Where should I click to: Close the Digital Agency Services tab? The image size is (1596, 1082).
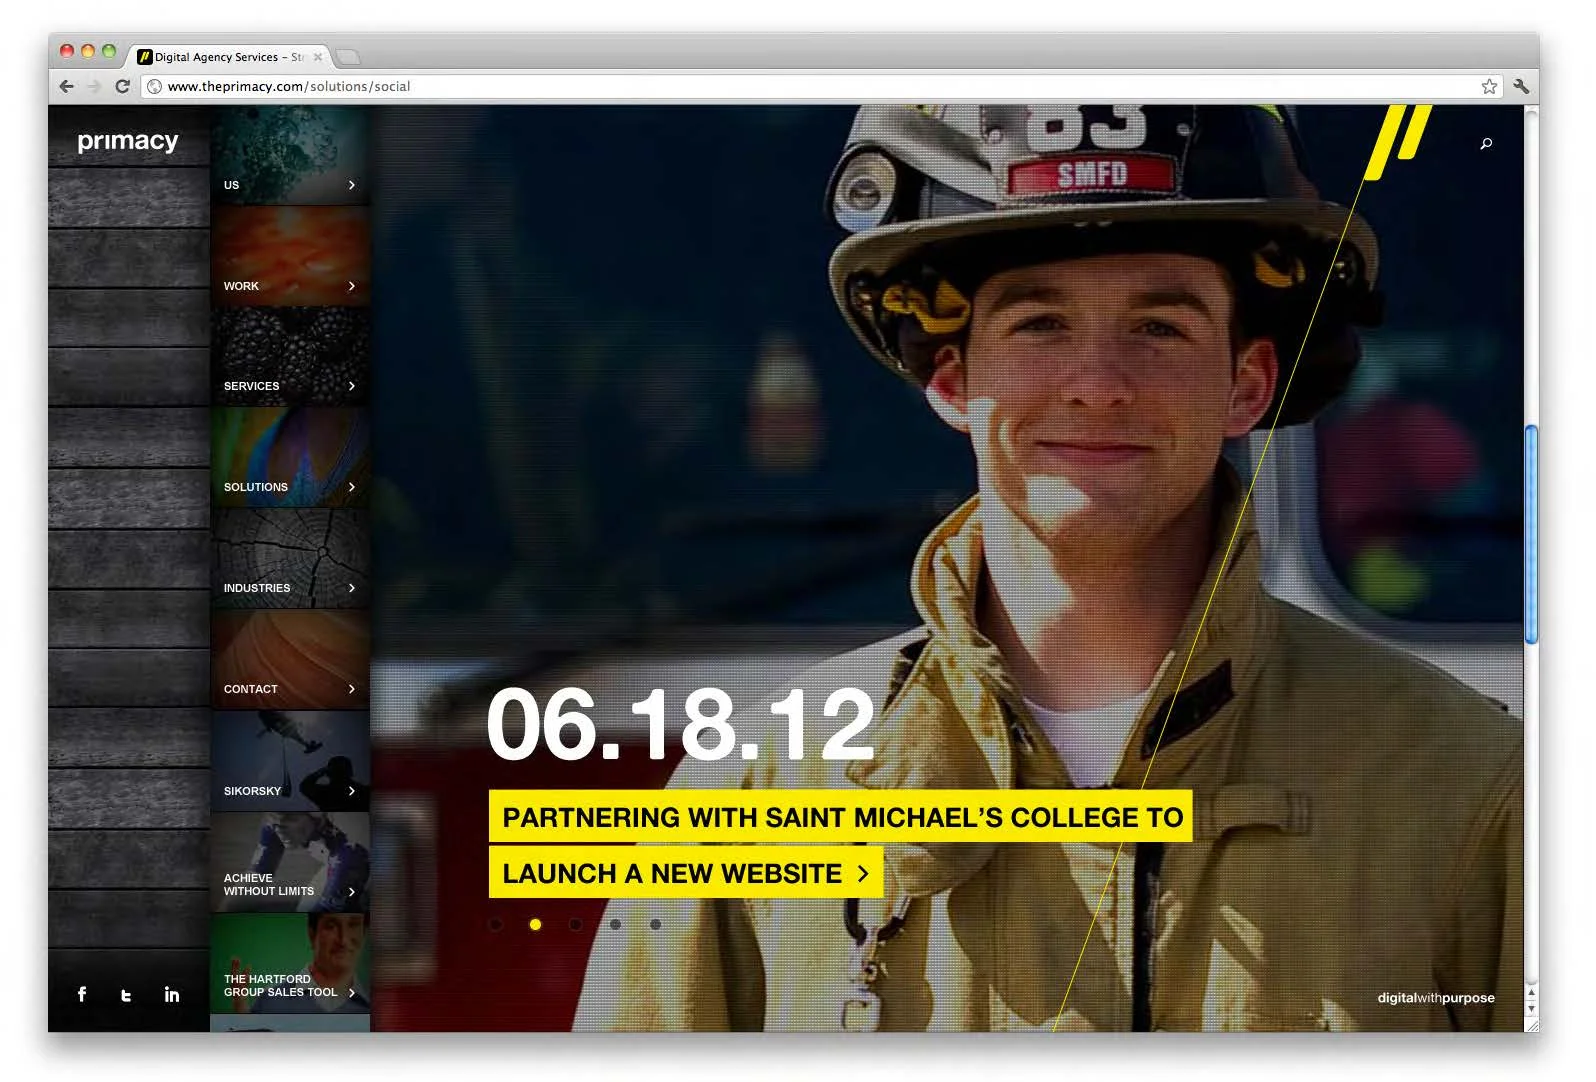(x=318, y=57)
